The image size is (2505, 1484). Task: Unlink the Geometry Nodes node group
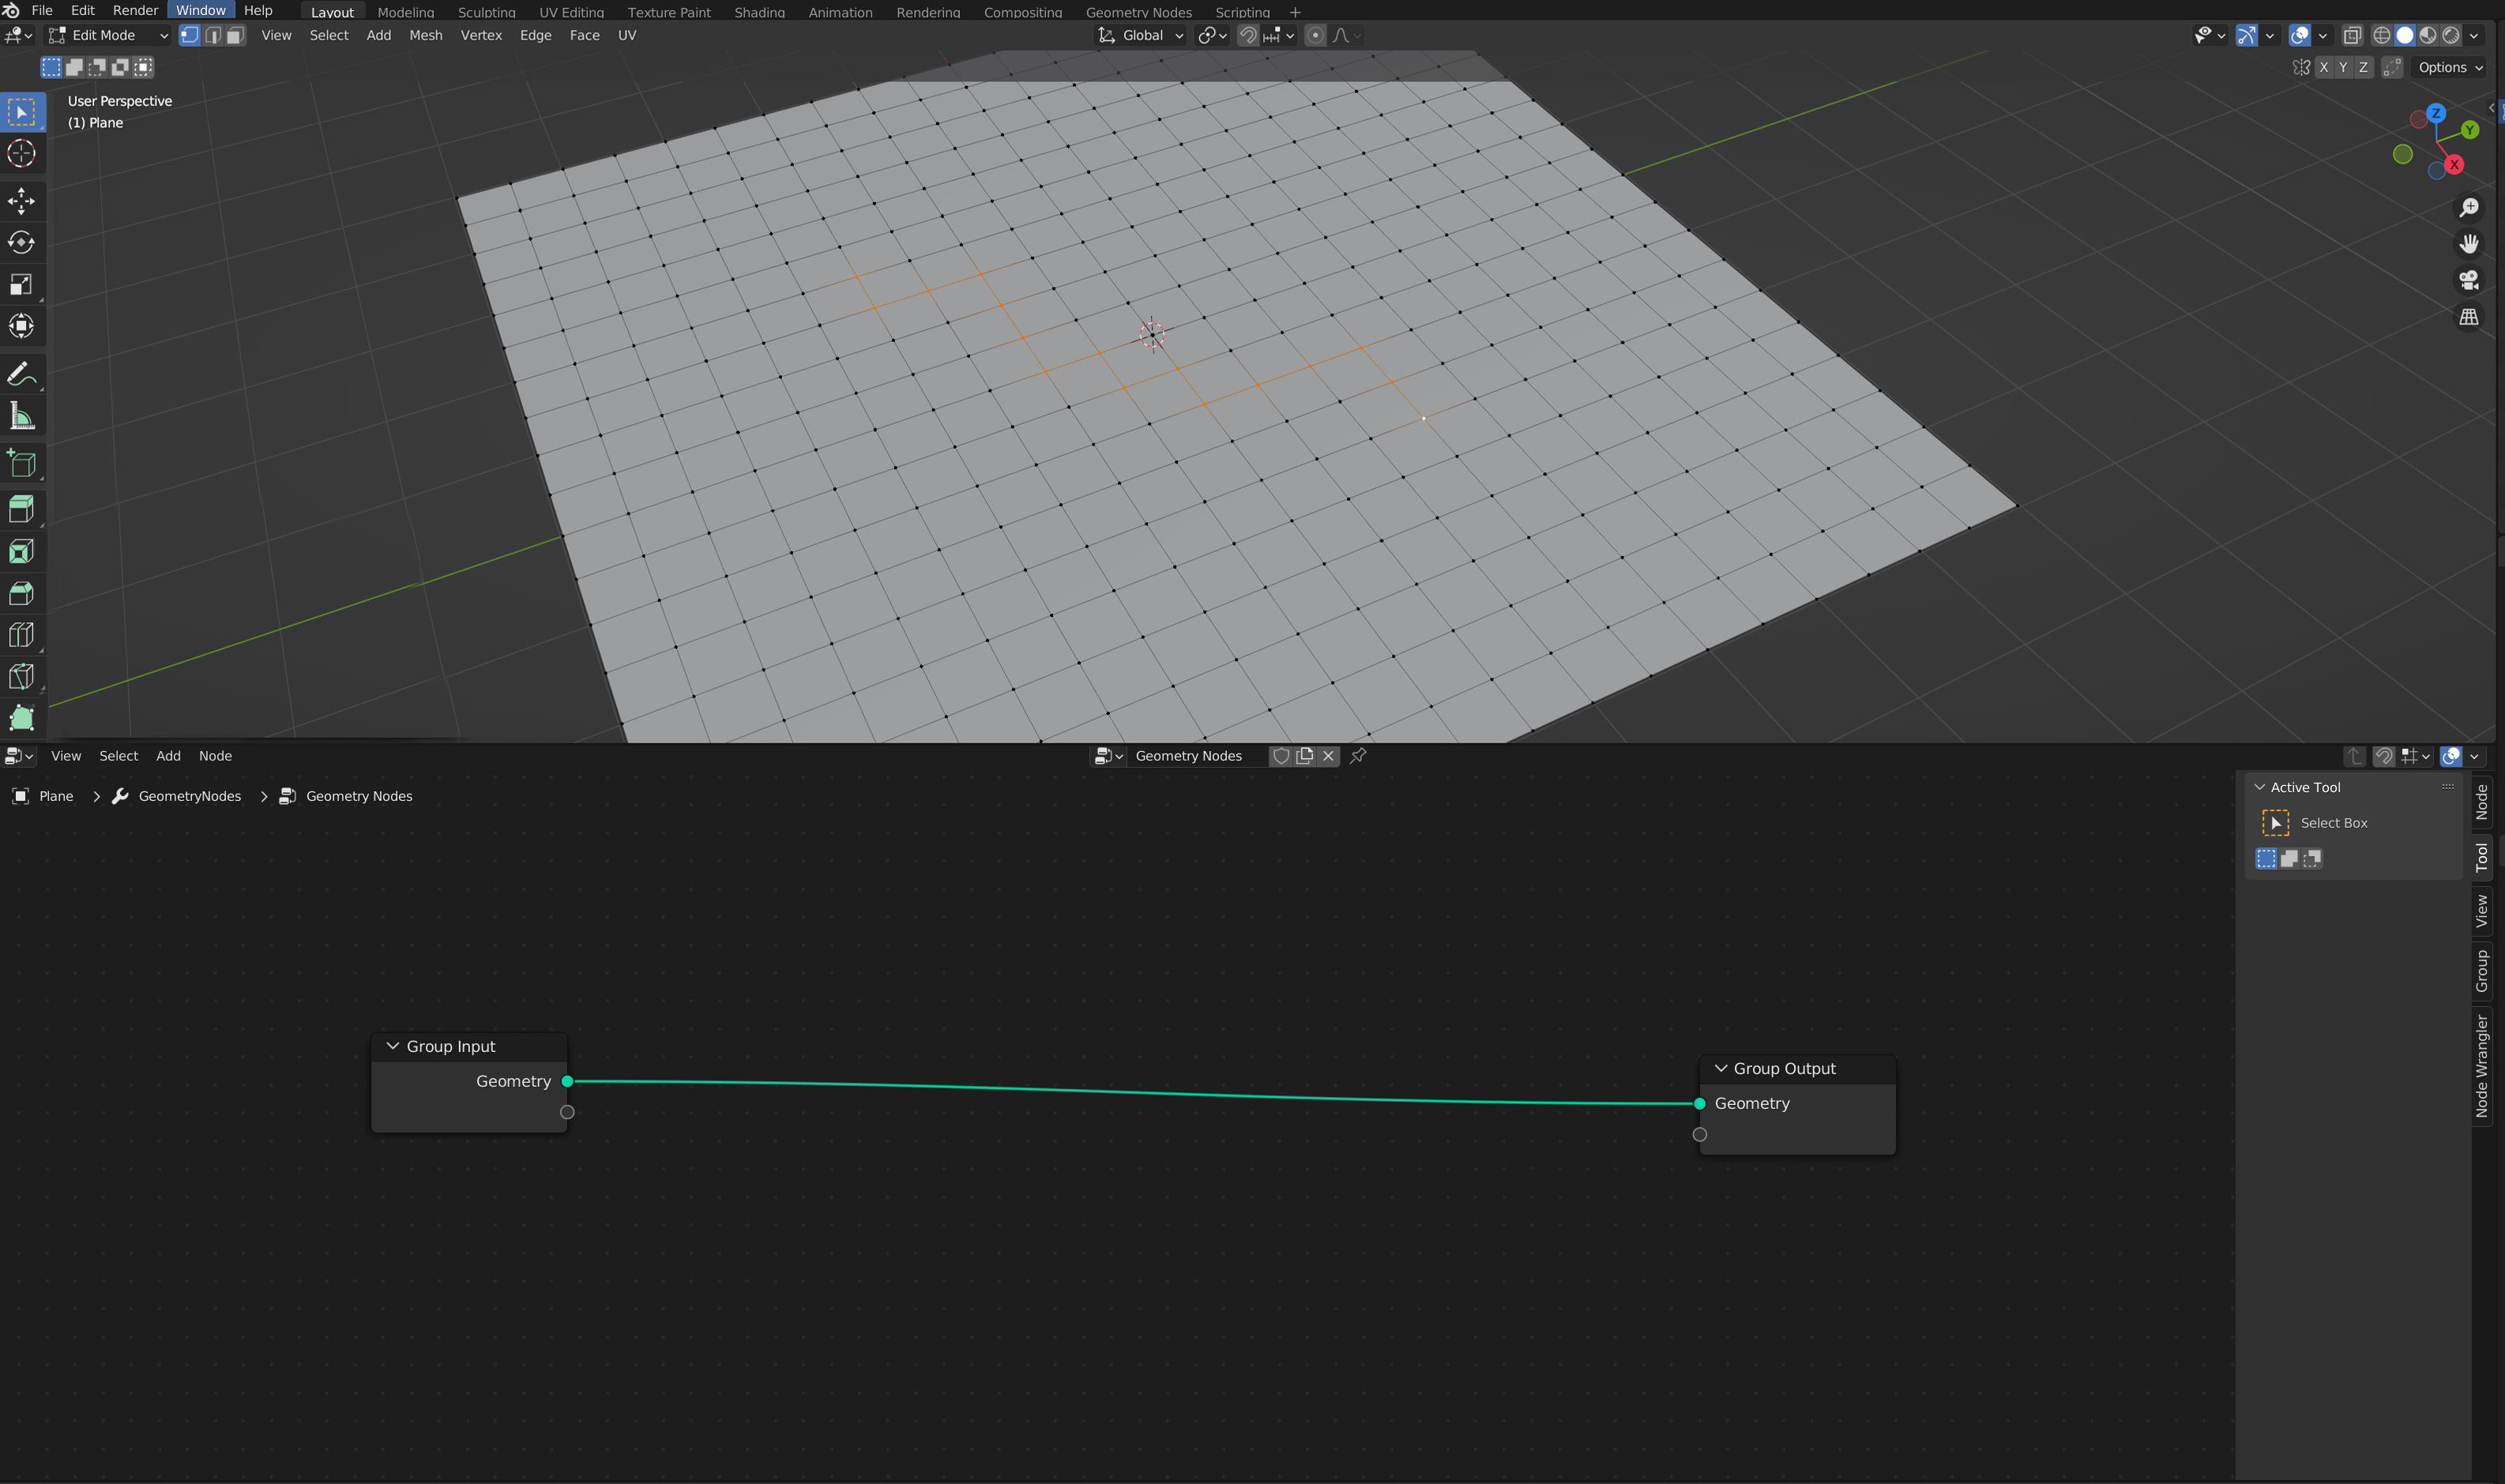[x=1329, y=756]
